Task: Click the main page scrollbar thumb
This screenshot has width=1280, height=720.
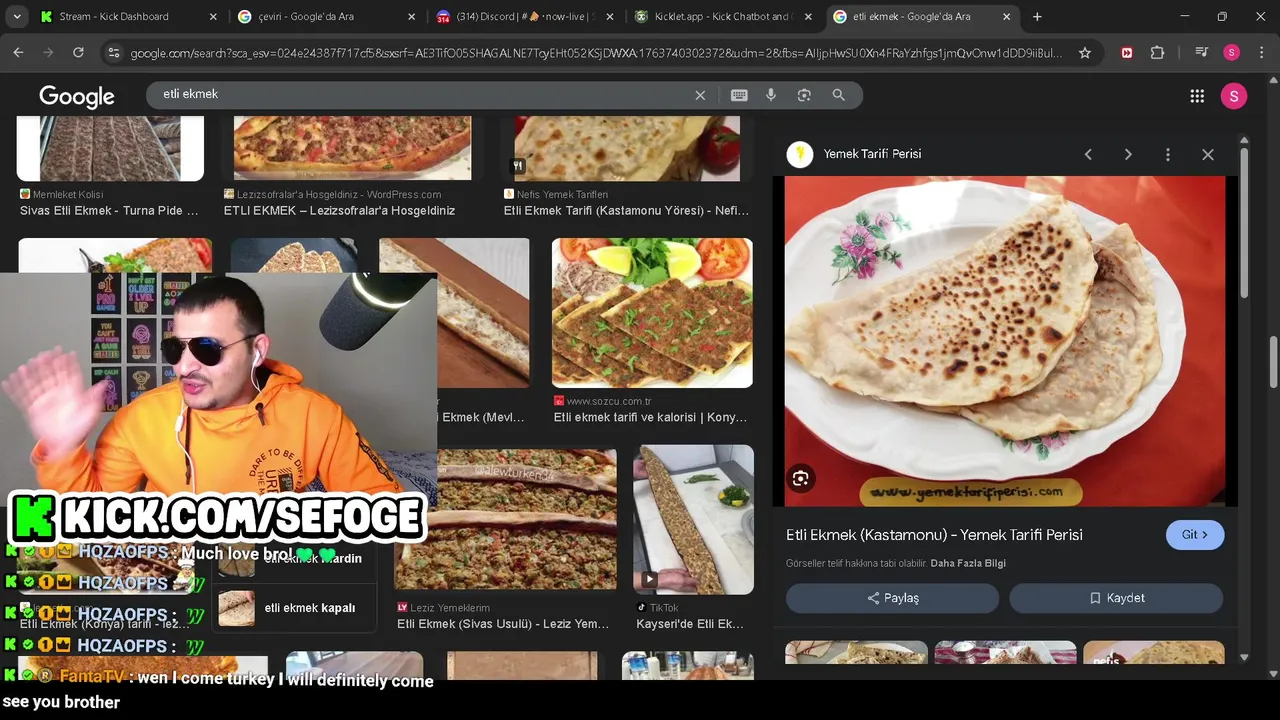Action: (x=1274, y=363)
